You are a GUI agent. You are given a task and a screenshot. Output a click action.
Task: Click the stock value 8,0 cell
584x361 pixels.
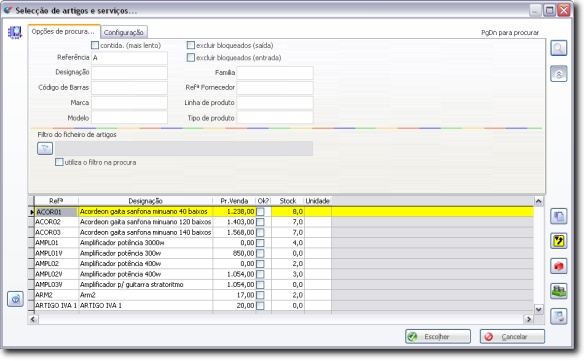click(288, 212)
